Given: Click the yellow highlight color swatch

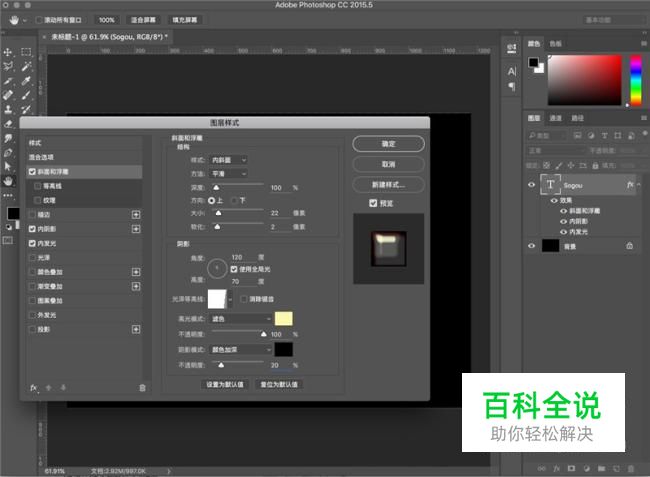Looking at the screenshot, I should click(x=284, y=319).
